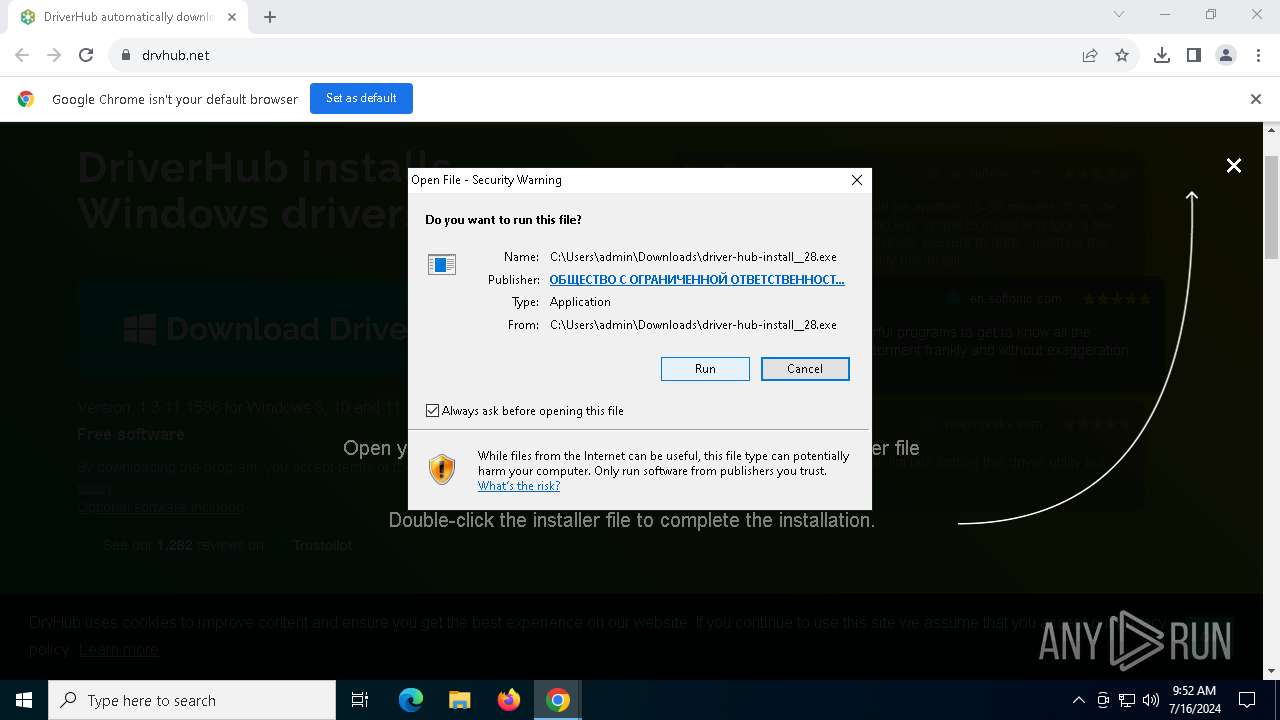Run the driver-hub-install file
This screenshot has height=720, width=1280.
point(705,369)
